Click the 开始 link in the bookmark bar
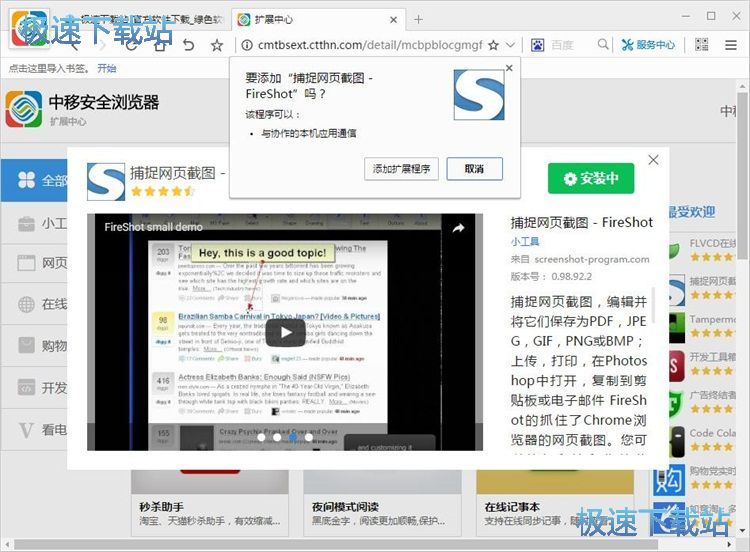 [x=107, y=68]
